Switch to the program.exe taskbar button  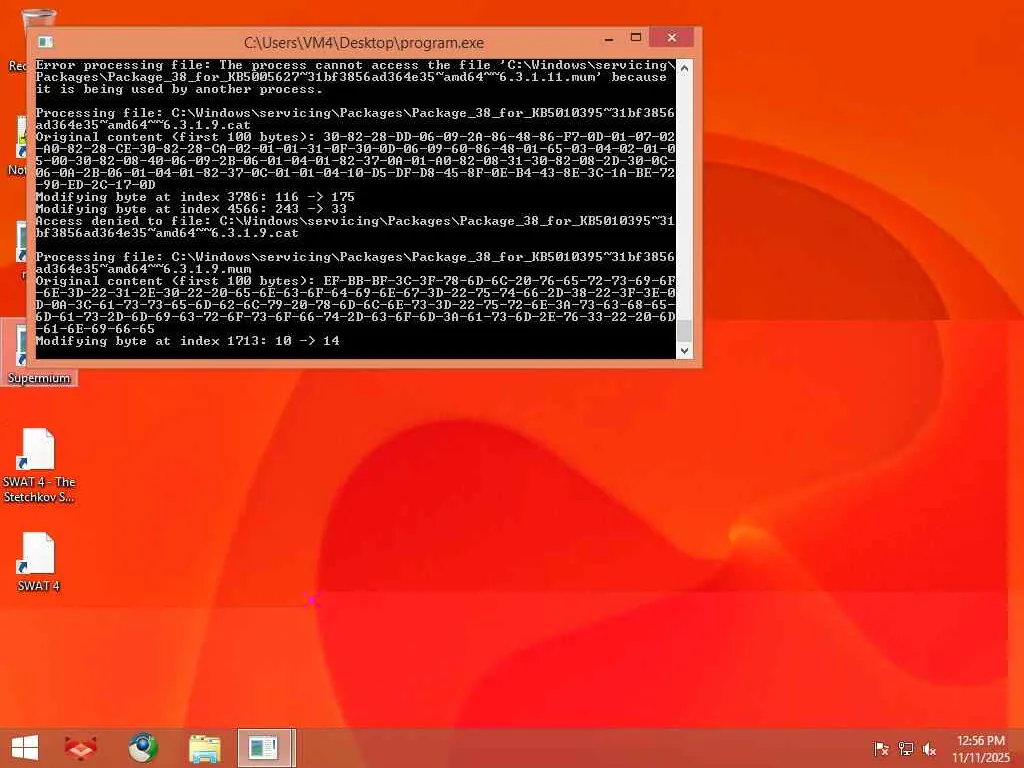click(x=266, y=748)
